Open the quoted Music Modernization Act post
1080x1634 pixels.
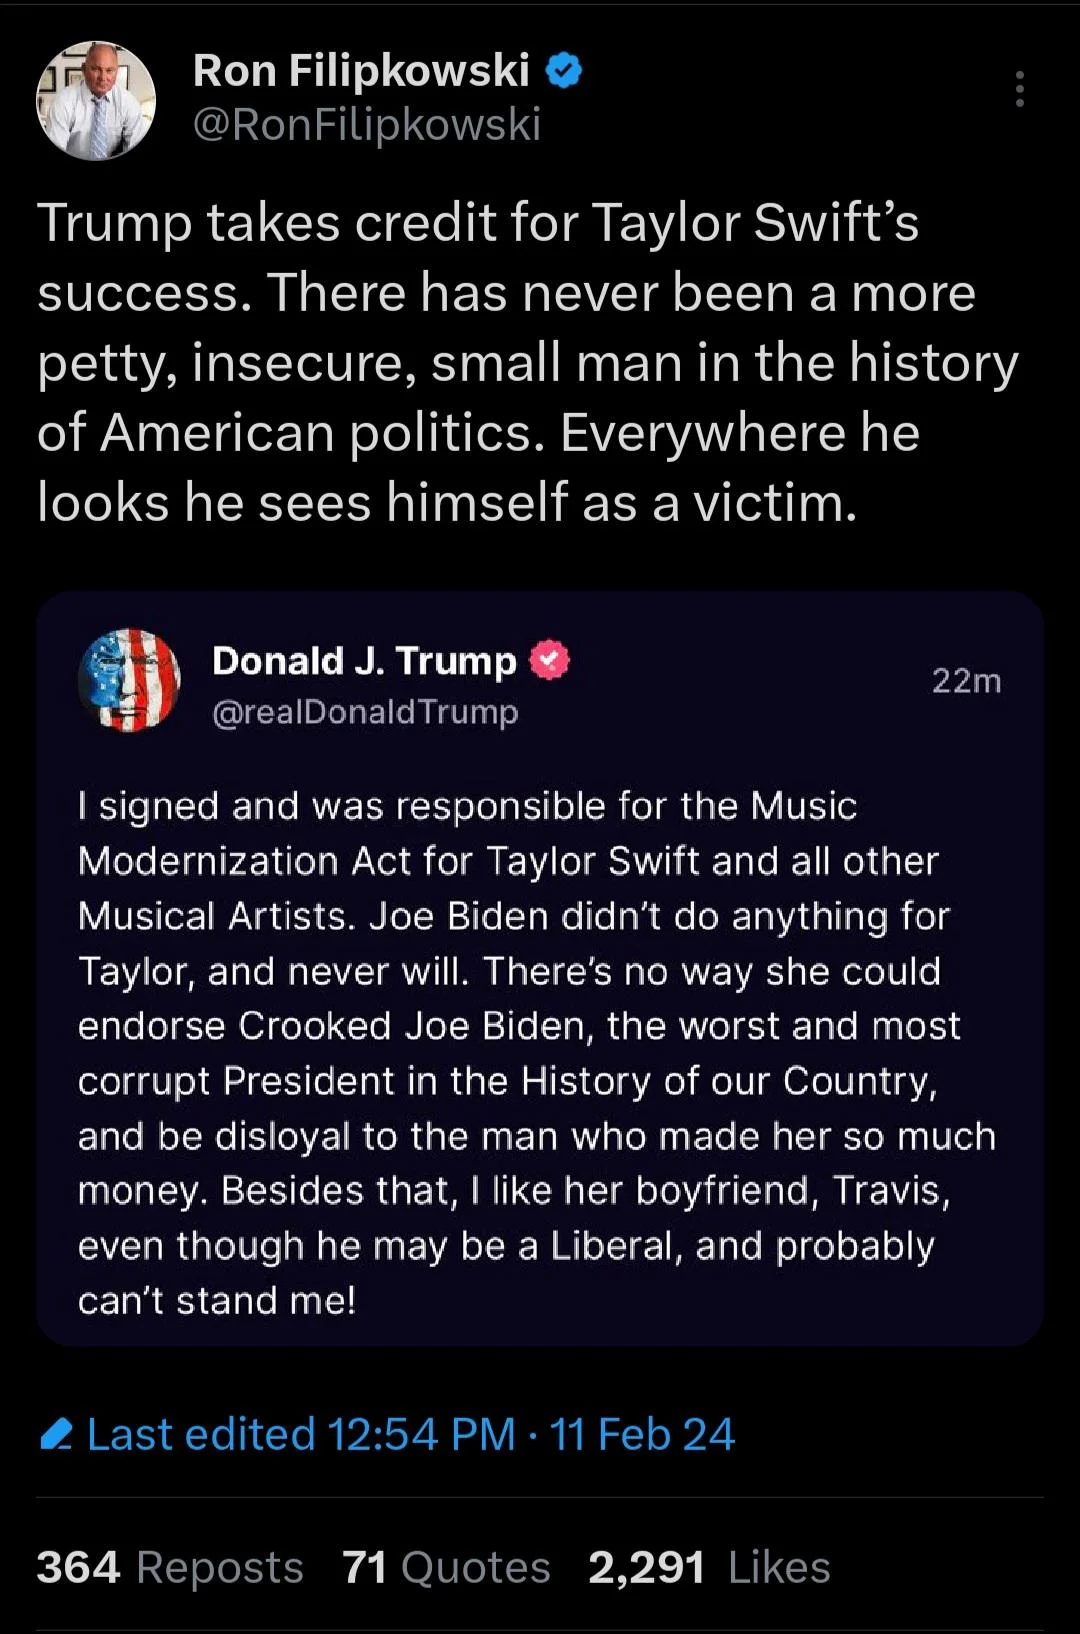(537, 1052)
